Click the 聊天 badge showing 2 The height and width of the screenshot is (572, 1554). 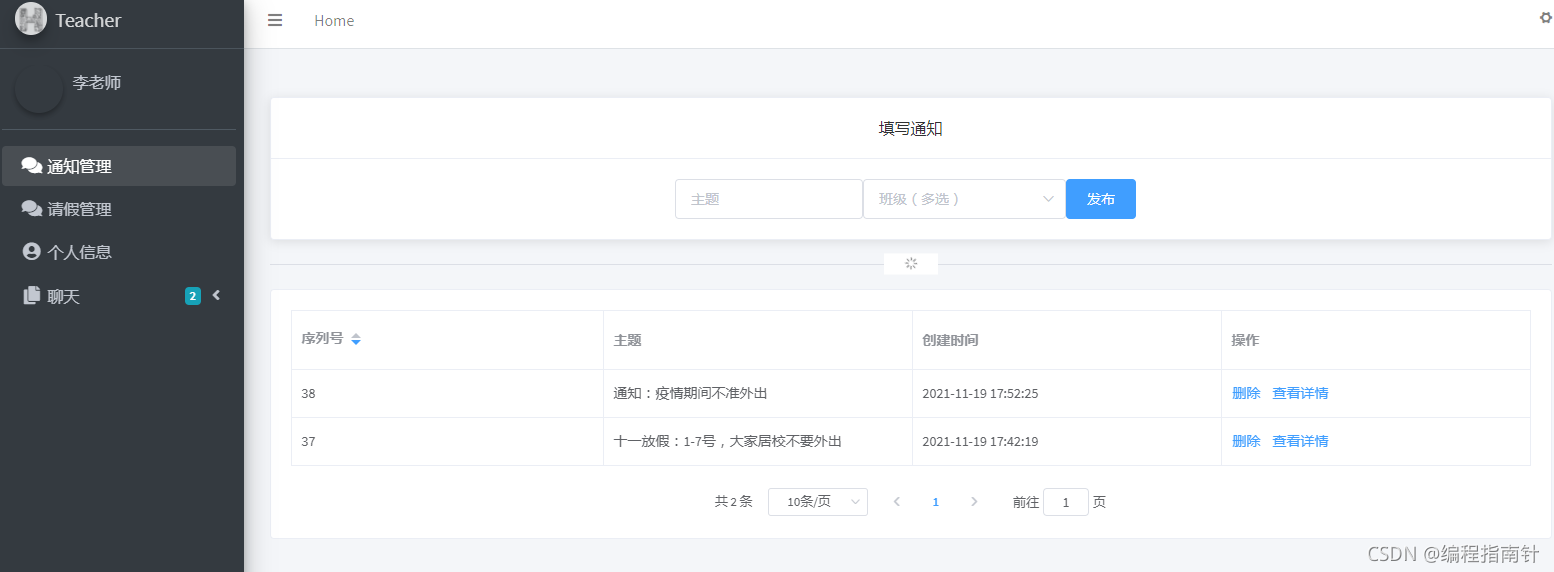193,296
